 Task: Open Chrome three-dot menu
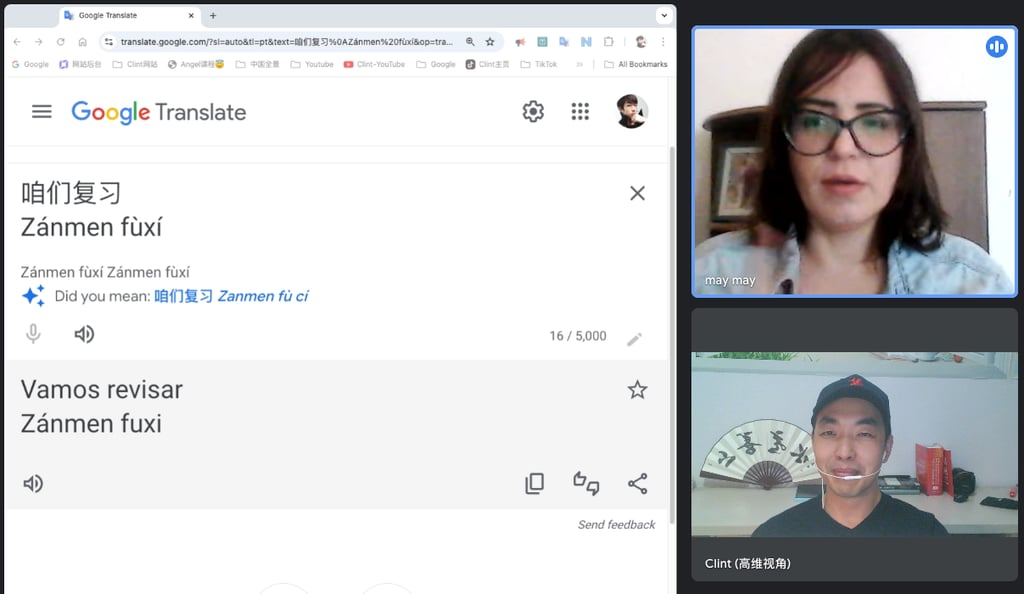[663, 42]
